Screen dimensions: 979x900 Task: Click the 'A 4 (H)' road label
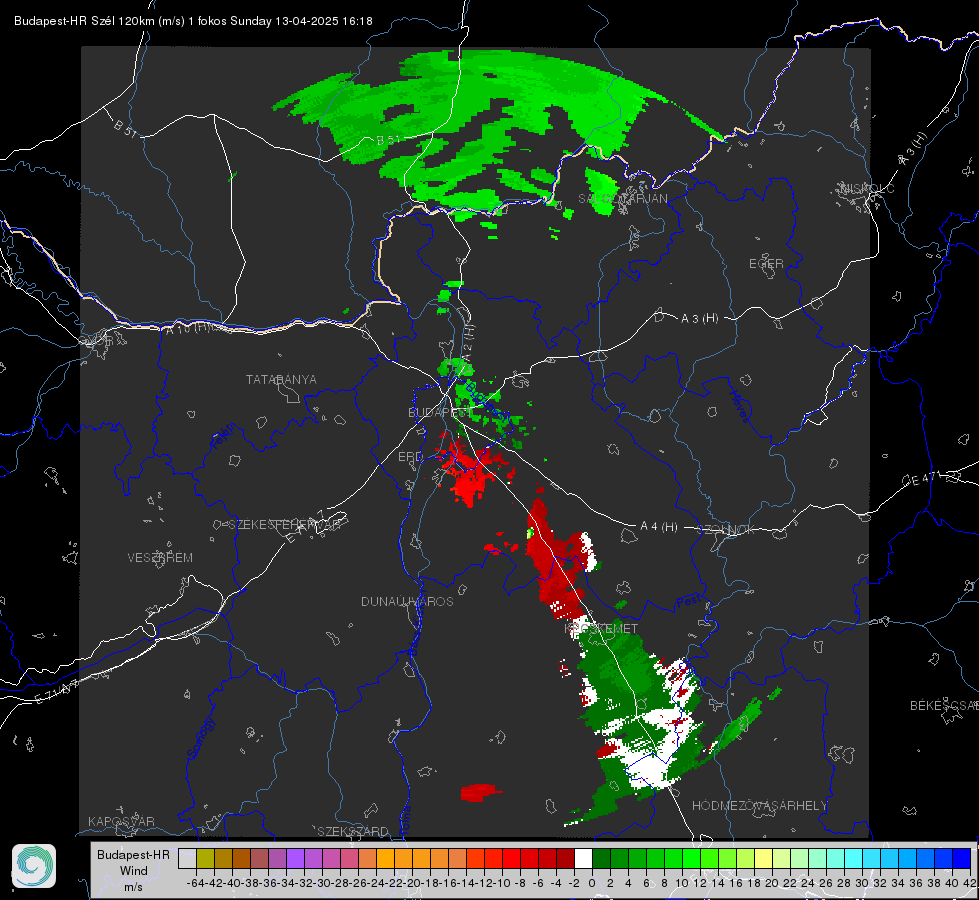click(659, 527)
